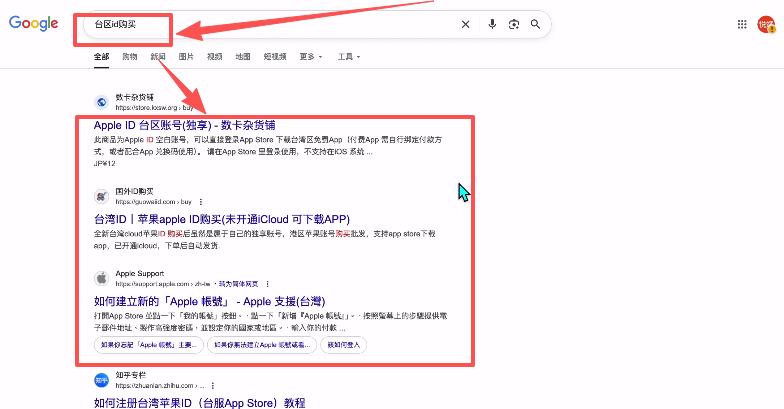
Task: Expand the 更多 dropdown
Action: tap(310, 56)
